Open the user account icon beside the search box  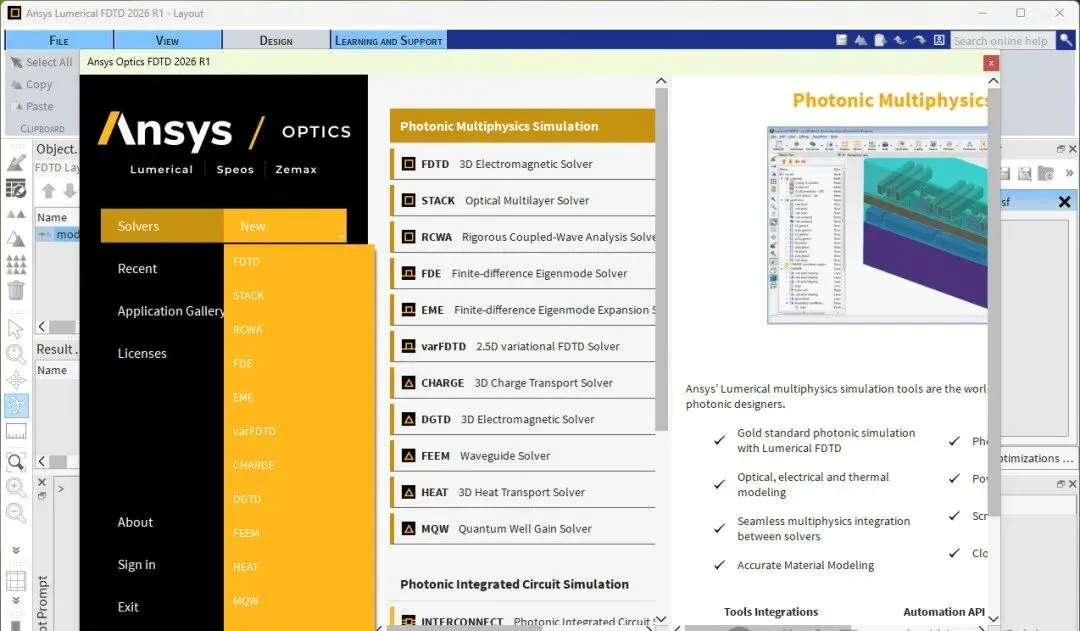[x=939, y=40]
